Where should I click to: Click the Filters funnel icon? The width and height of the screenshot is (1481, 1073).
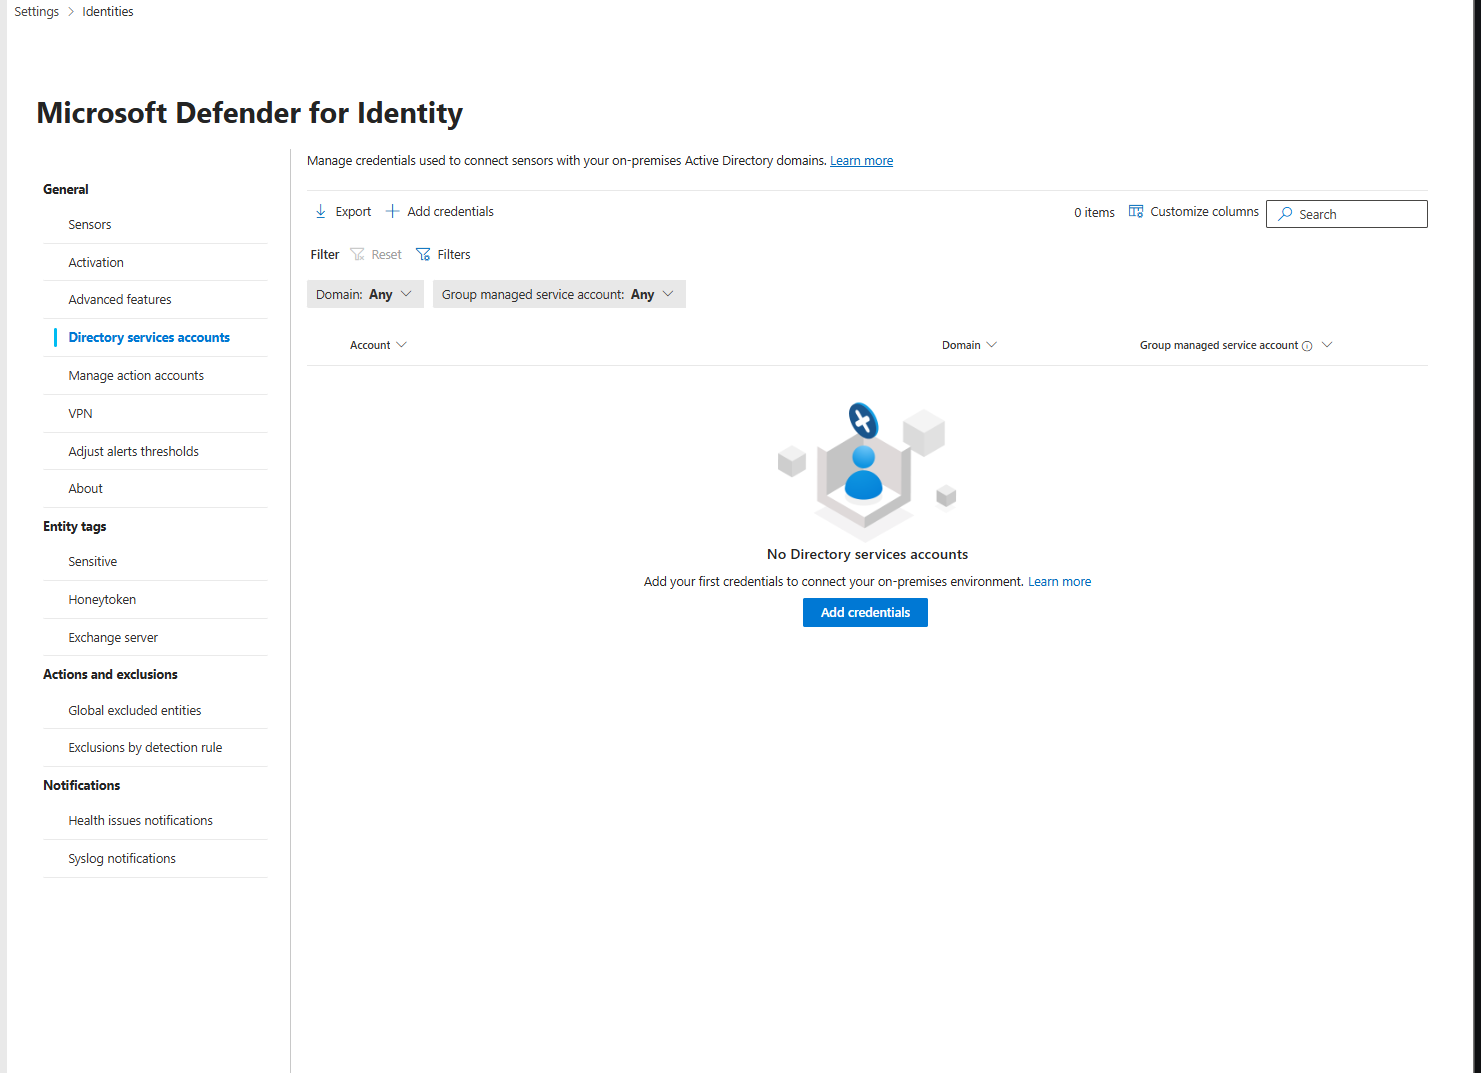click(423, 255)
